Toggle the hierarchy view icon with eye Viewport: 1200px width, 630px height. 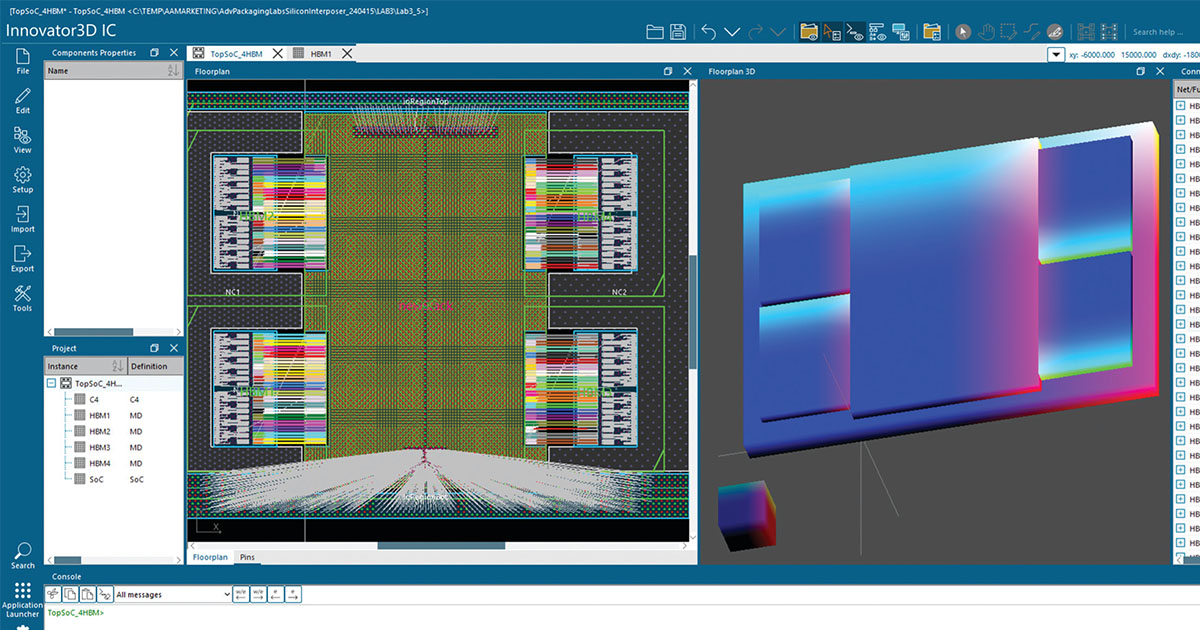pos(877,31)
